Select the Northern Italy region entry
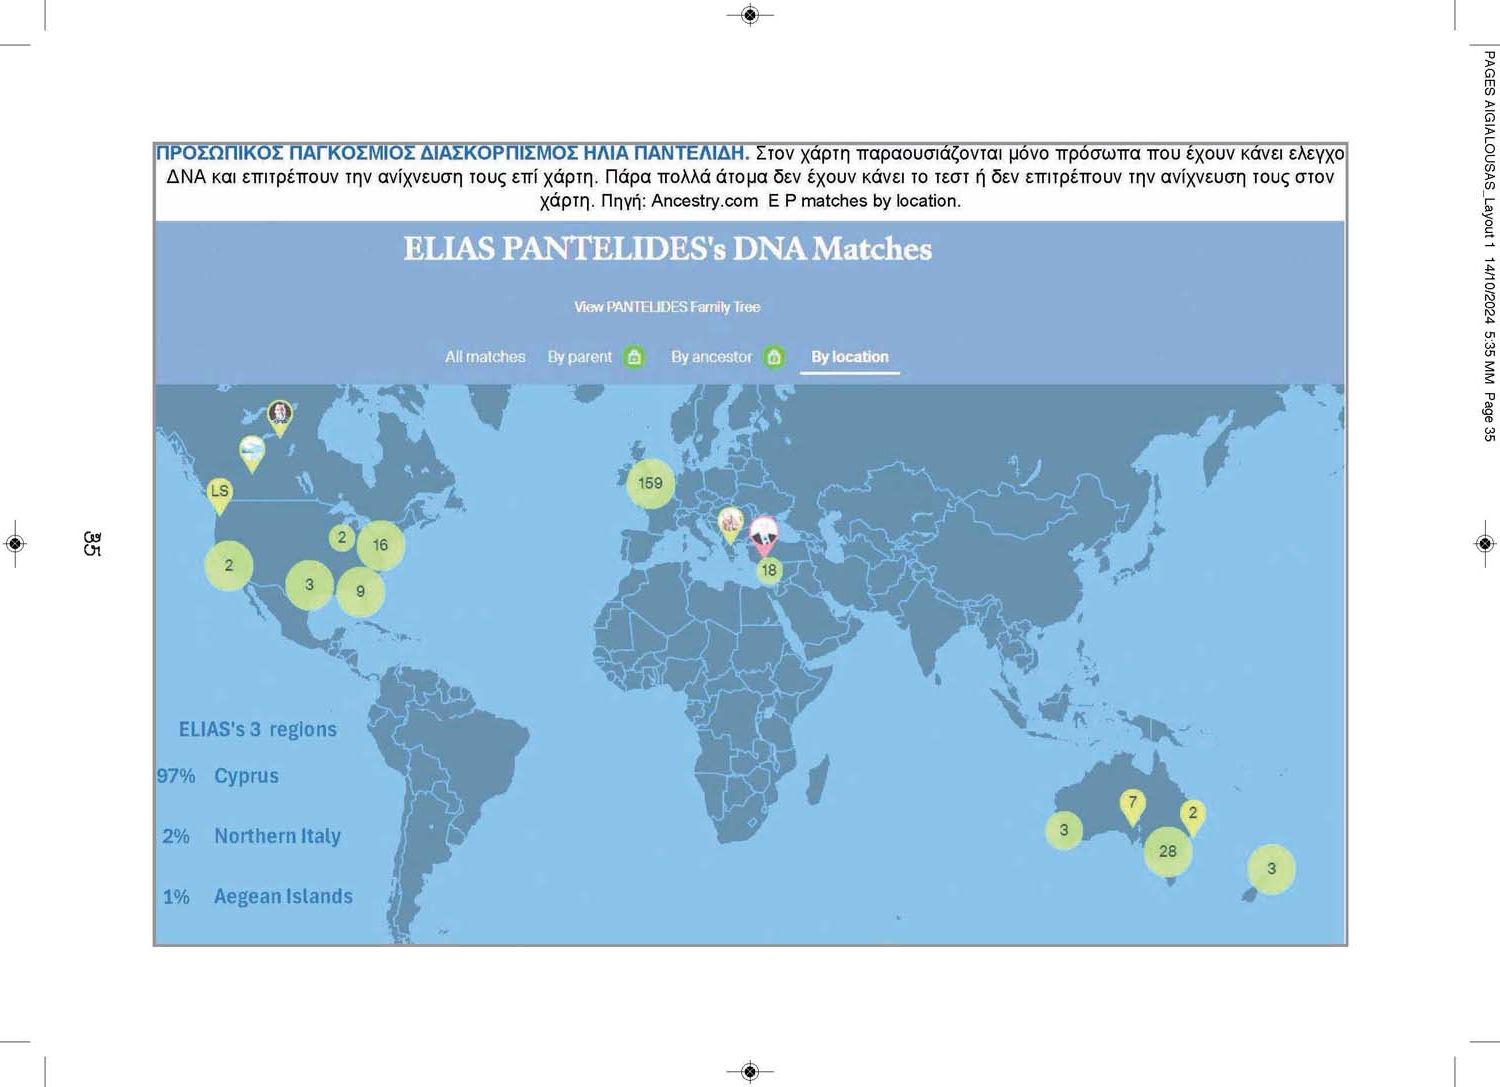The width and height of the screenshot is (1500, 1087). click(x=252, y=836)
